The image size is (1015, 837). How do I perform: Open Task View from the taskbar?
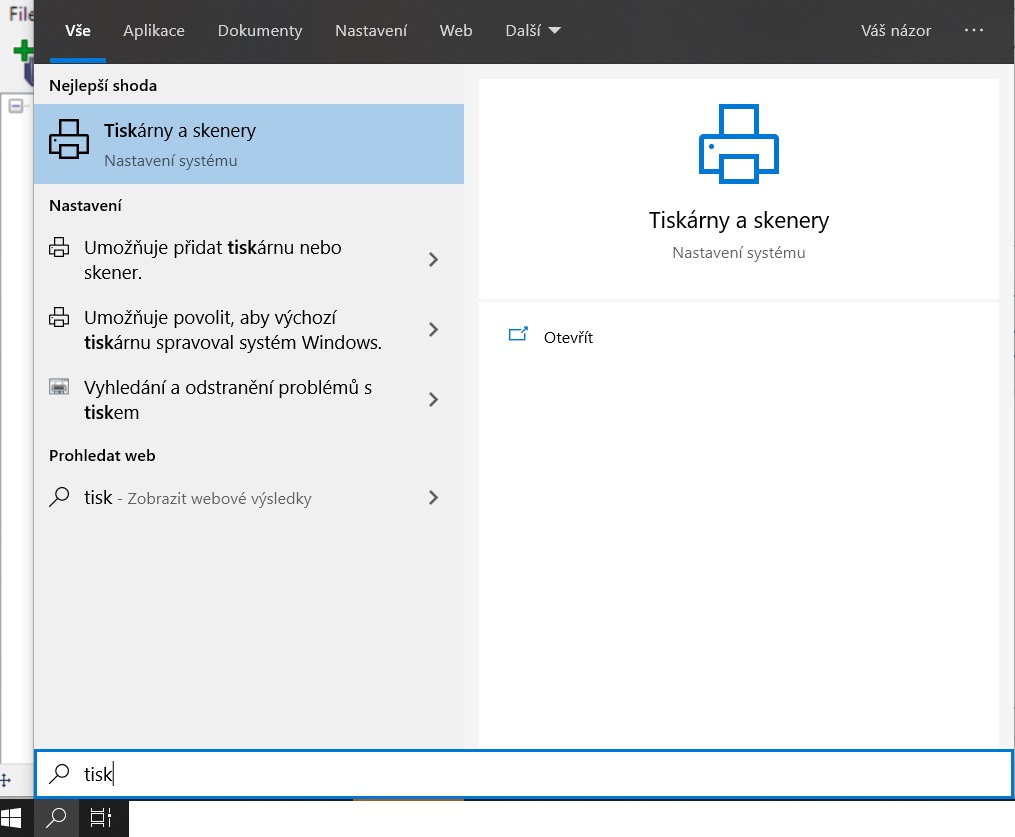tap(100, 817)
